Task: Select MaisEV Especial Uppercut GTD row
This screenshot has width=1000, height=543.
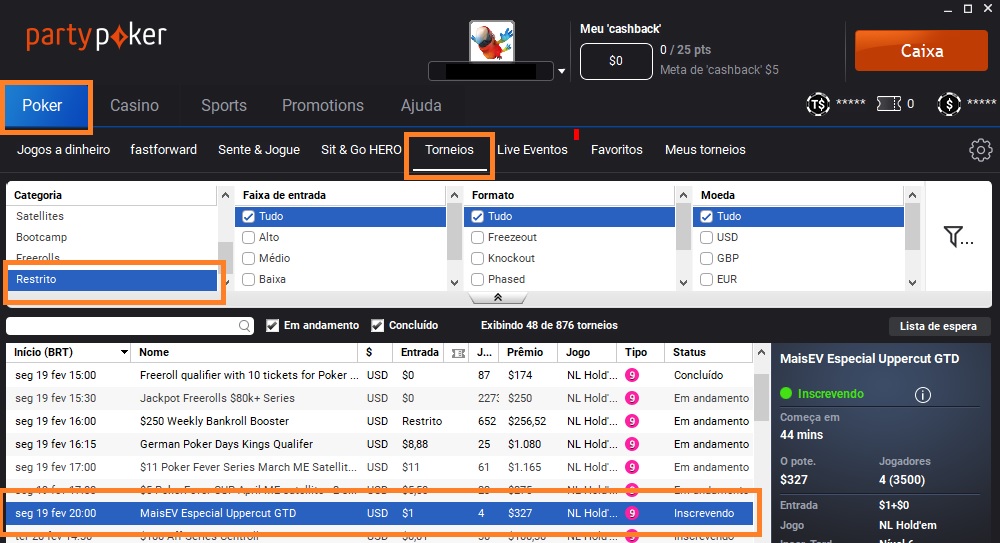Action: [379, 513]
